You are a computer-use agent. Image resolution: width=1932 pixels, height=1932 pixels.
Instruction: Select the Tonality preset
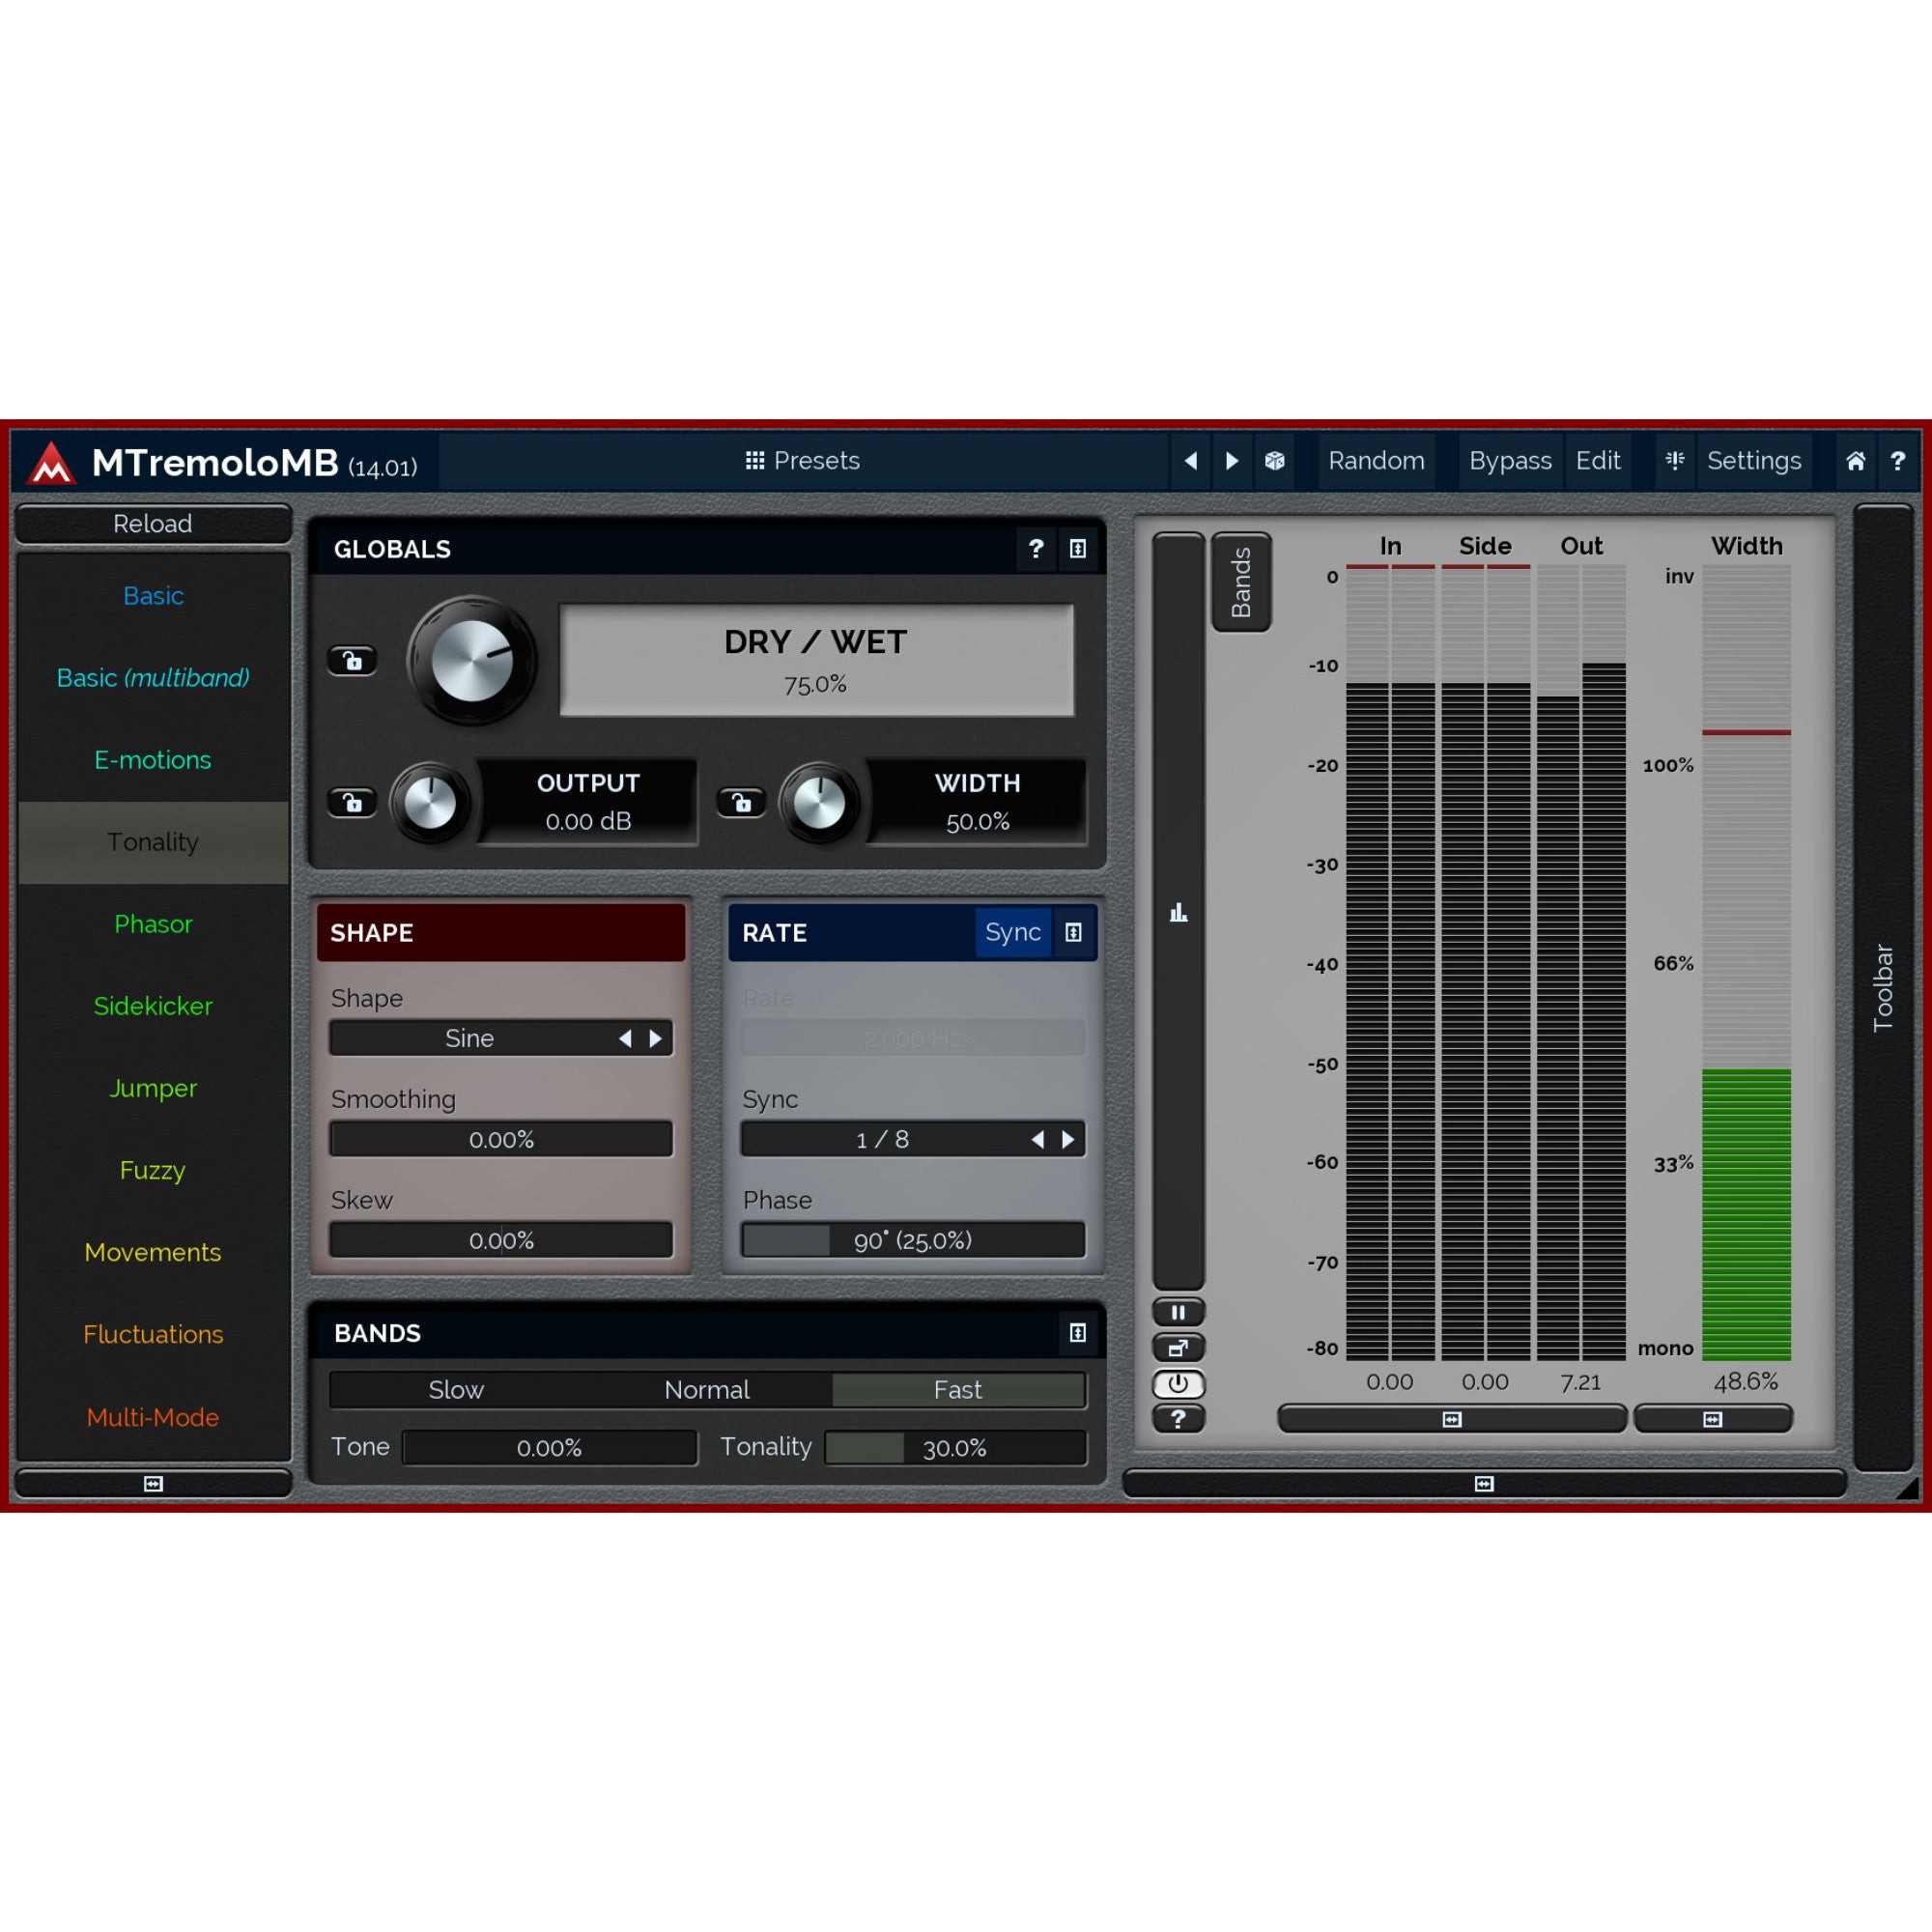tap(153, 842)
